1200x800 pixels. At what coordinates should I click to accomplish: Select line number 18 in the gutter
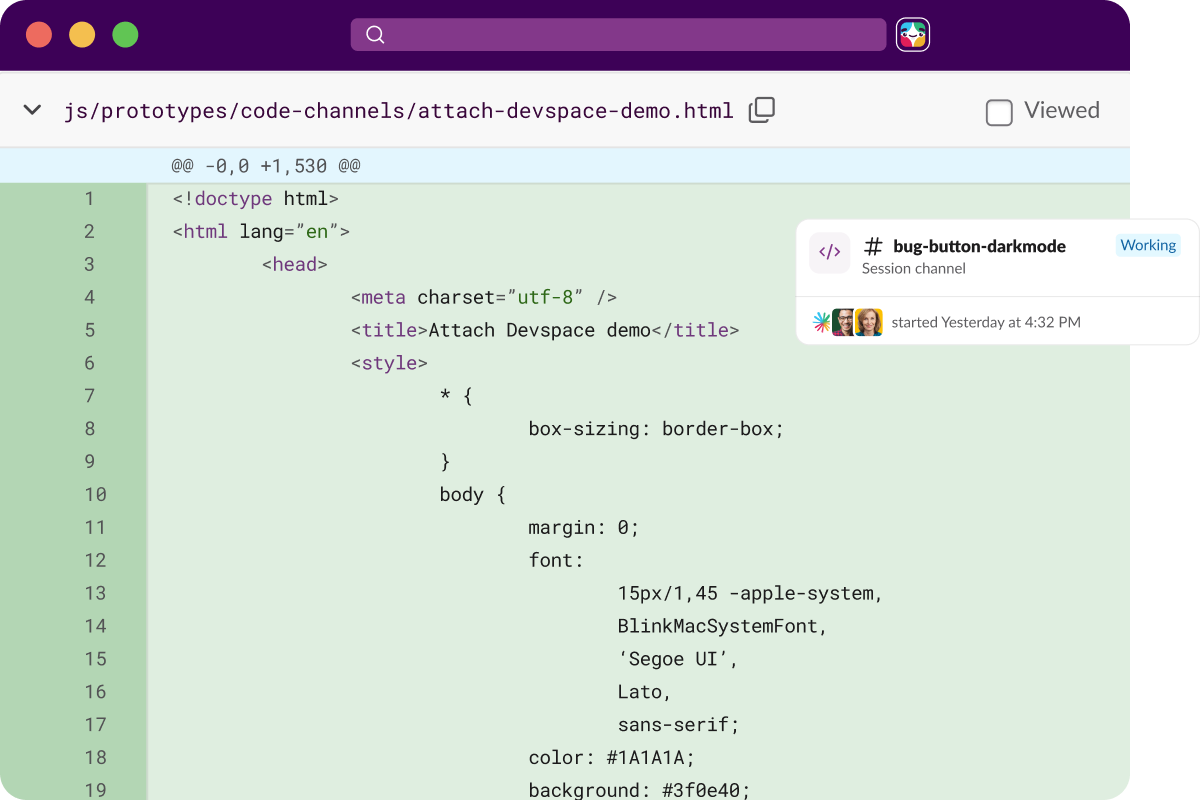coord(95,757)
